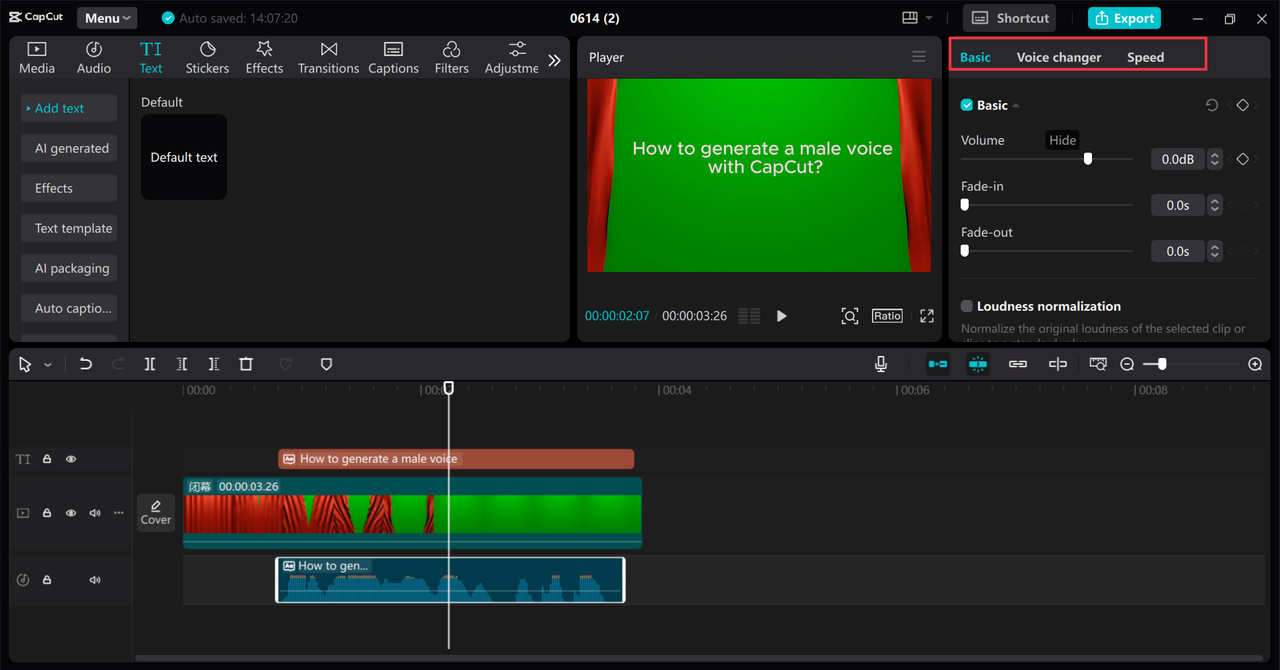Open the Transitions tab

[328, 58]
